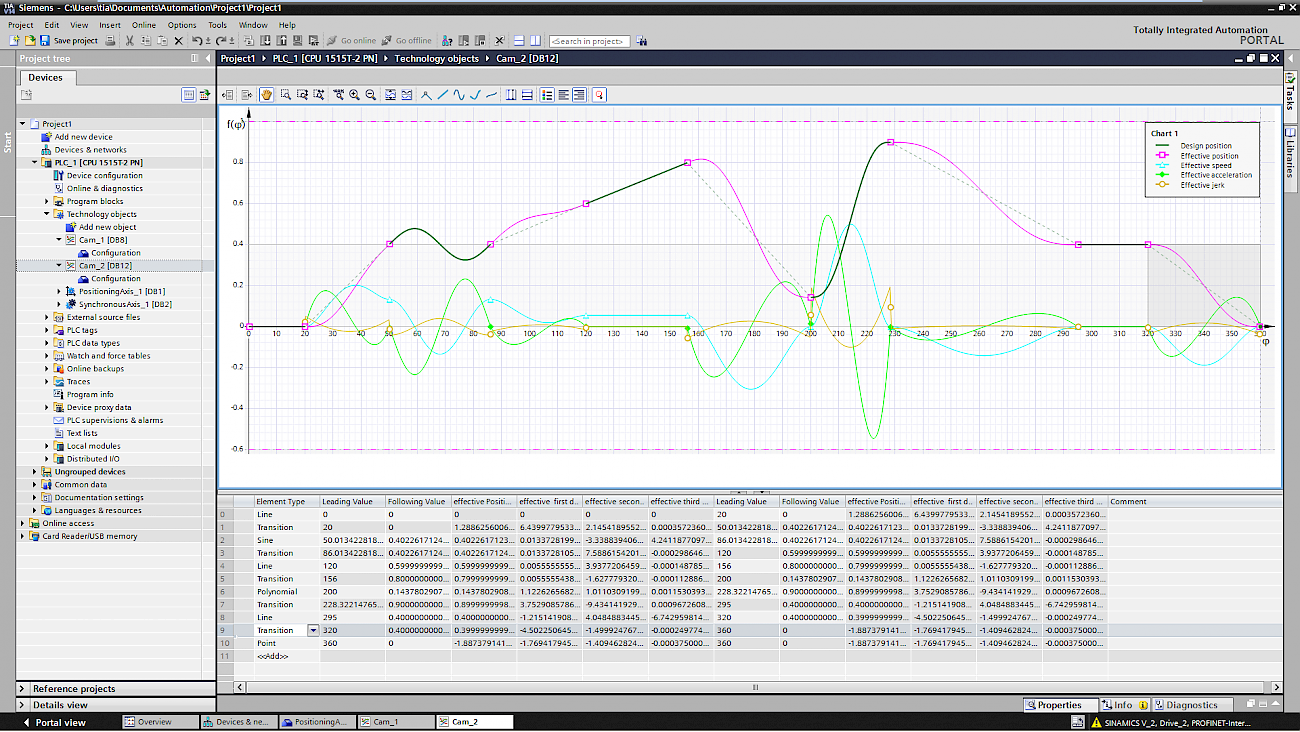1300x732 pixels.
Task: Click Configuration under Cam_2 [DB12]
Action: pos(116,279)
